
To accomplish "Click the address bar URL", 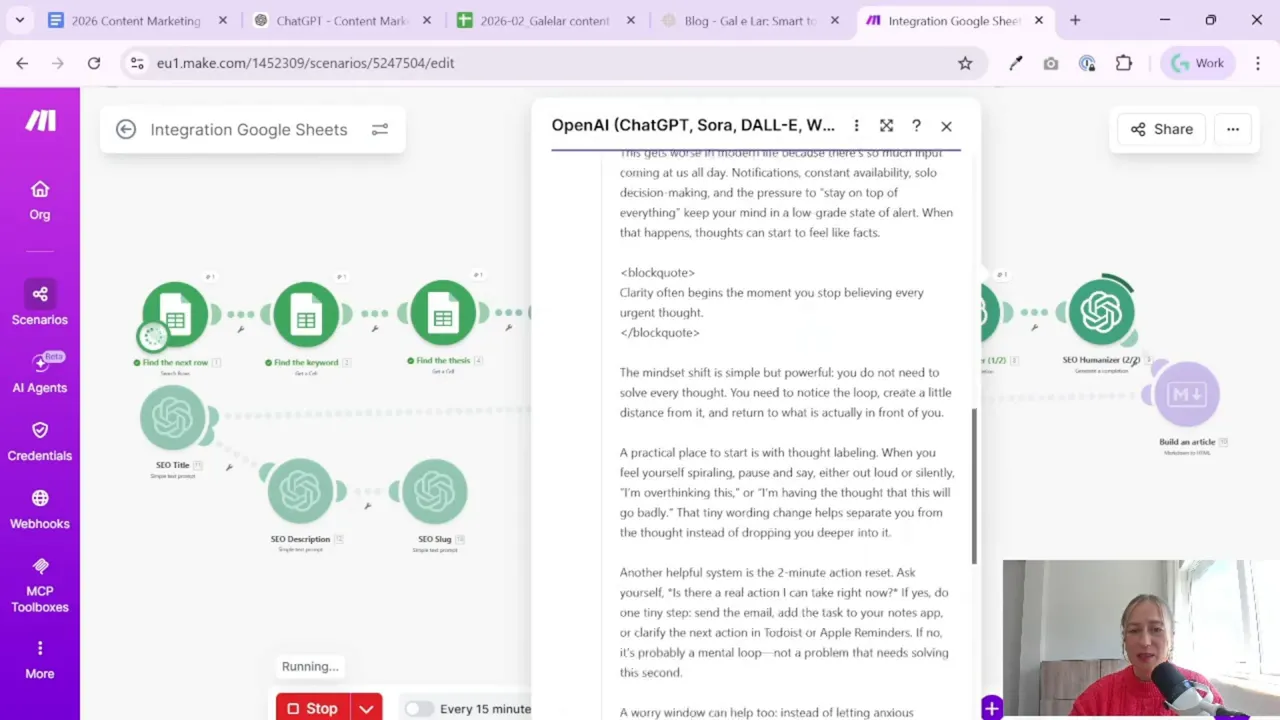I will pyautogui.click(x=305, y=63).
